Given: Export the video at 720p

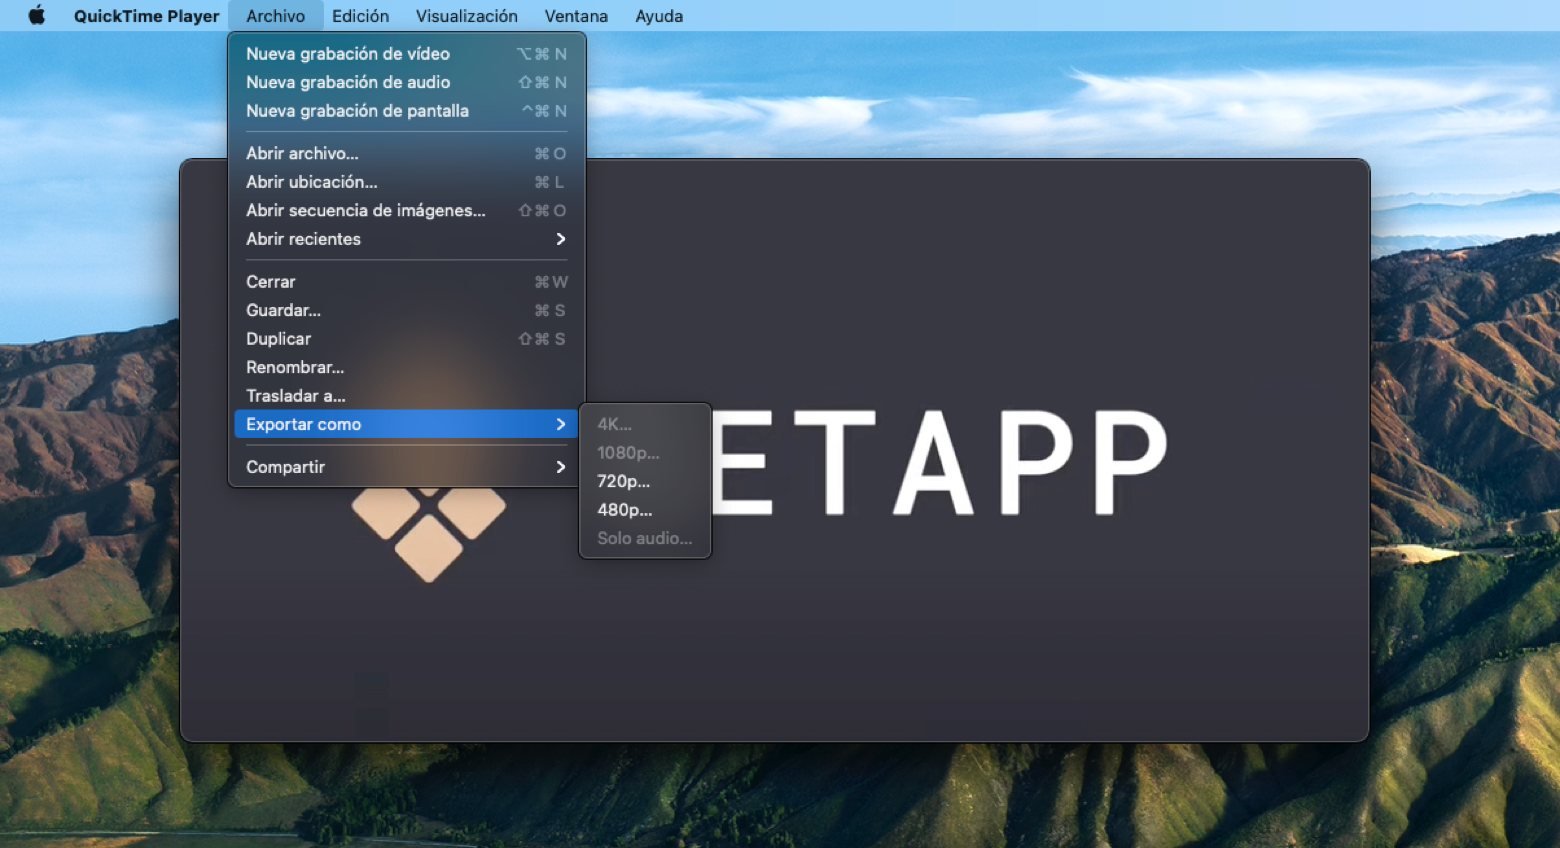Looking at the screenshot, I should click(x=623, y=481).
